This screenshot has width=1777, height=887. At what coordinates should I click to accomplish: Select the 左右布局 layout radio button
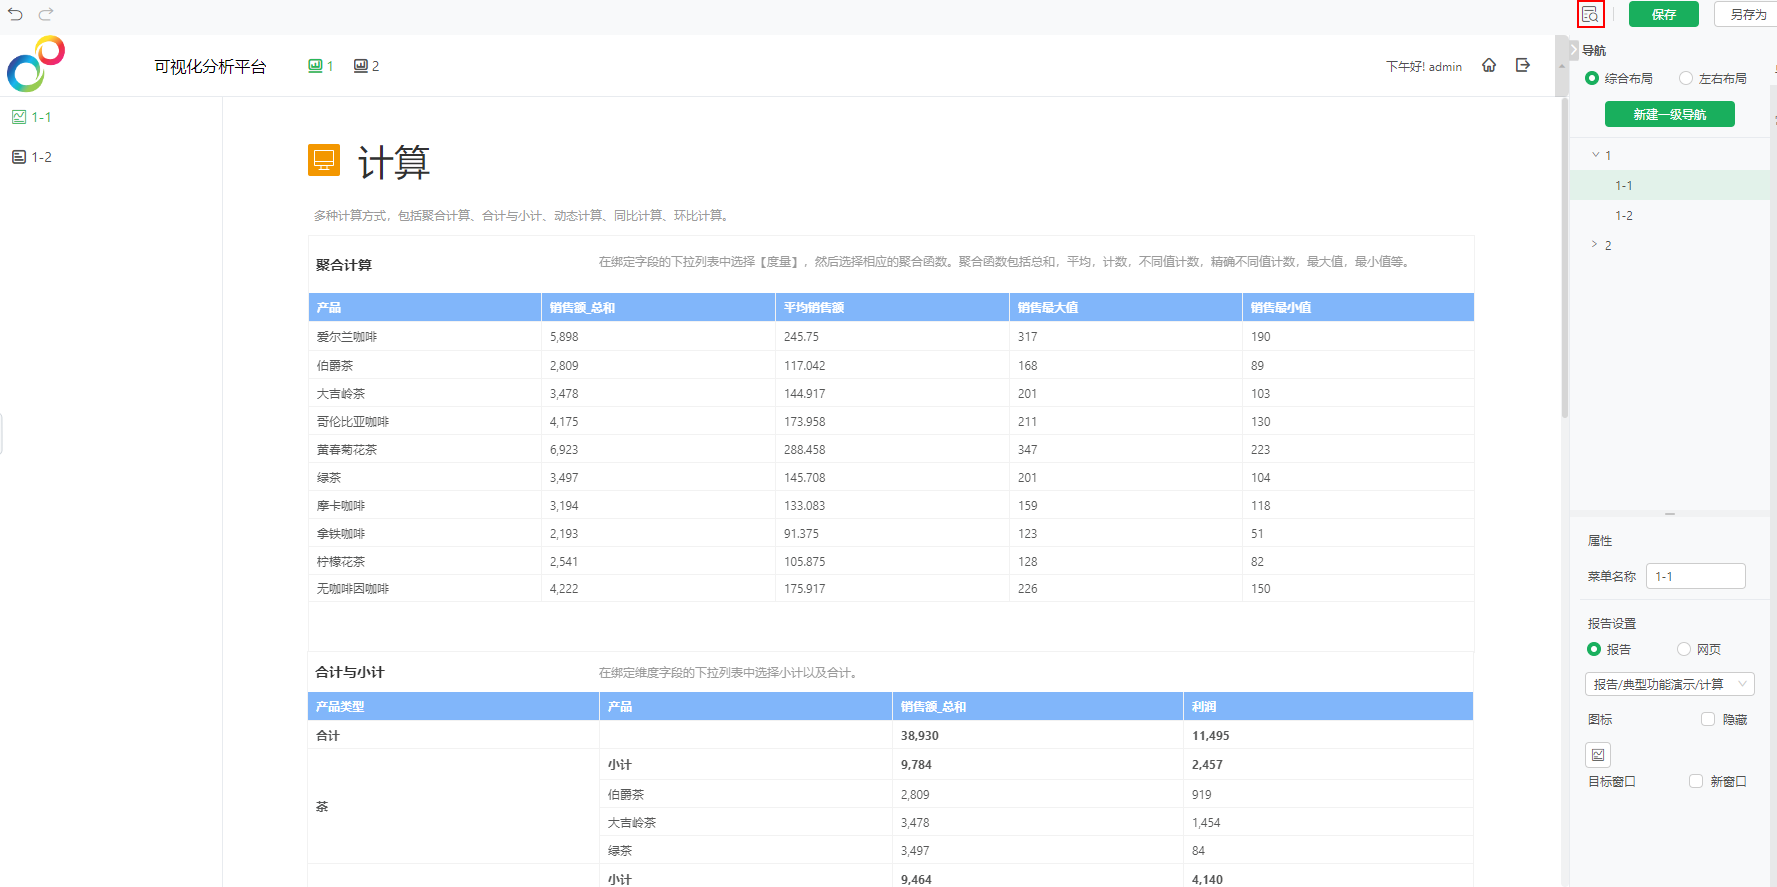point(1686,78)
